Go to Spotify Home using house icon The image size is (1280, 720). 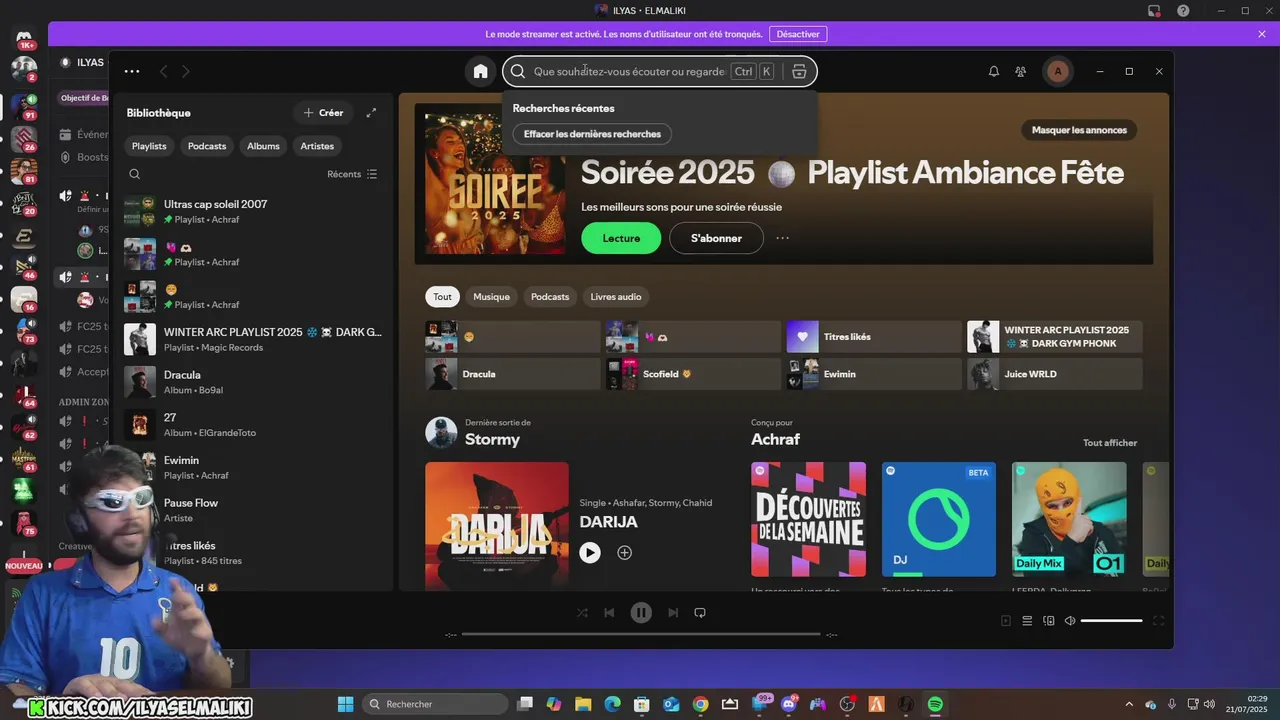pyautogui.click(x=481, y=71)
